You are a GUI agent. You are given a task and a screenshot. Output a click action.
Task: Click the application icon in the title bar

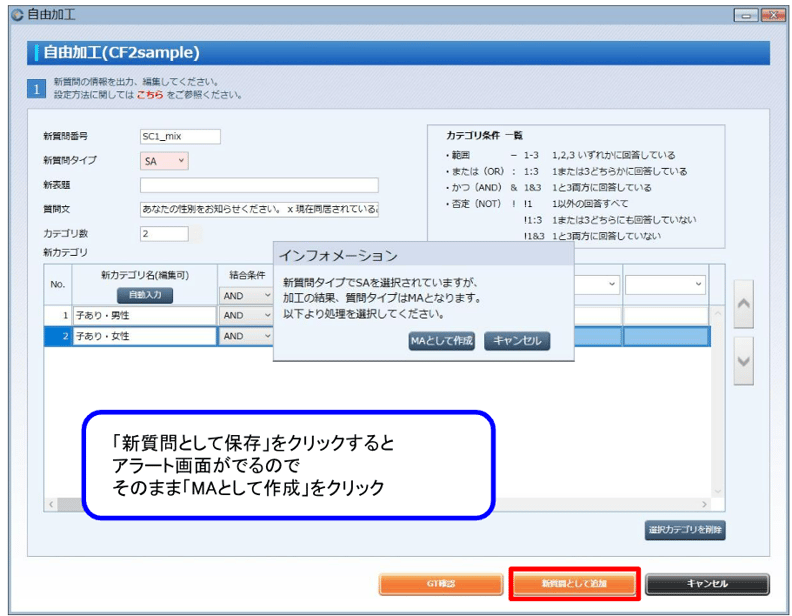point(17,15)
